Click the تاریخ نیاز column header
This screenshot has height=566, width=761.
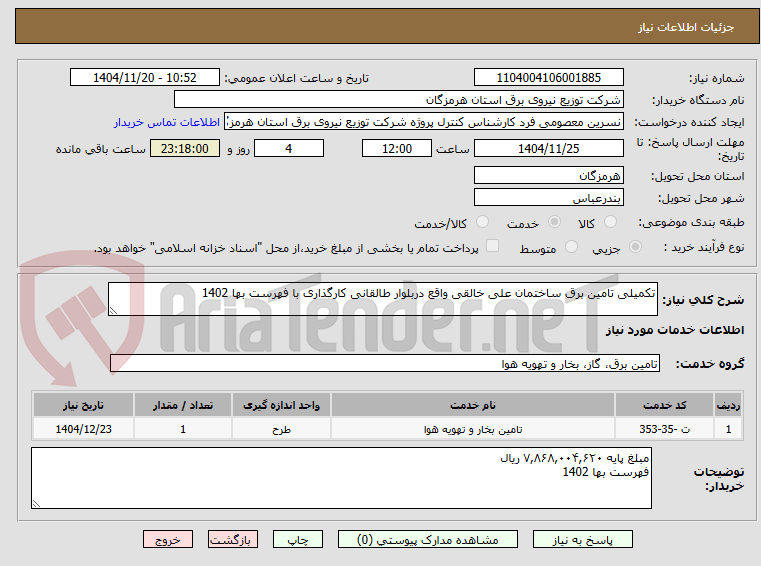83,405
